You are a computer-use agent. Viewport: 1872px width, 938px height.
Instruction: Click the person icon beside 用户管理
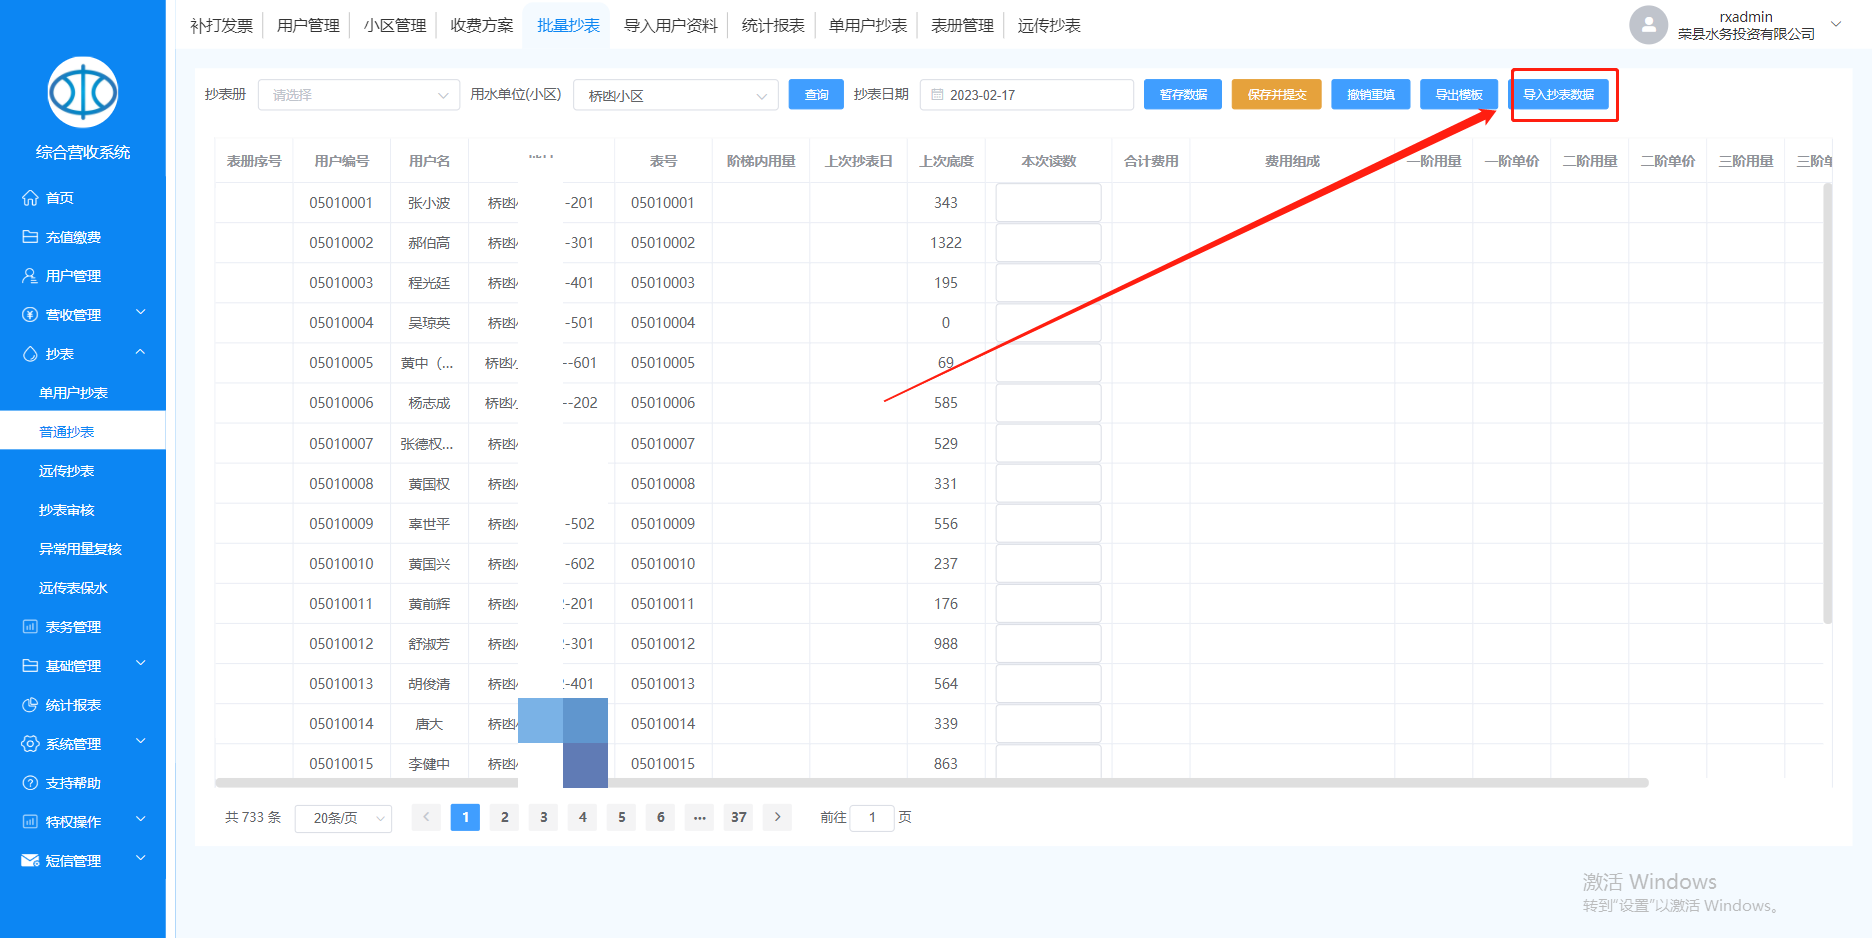(x=30, y=276)
